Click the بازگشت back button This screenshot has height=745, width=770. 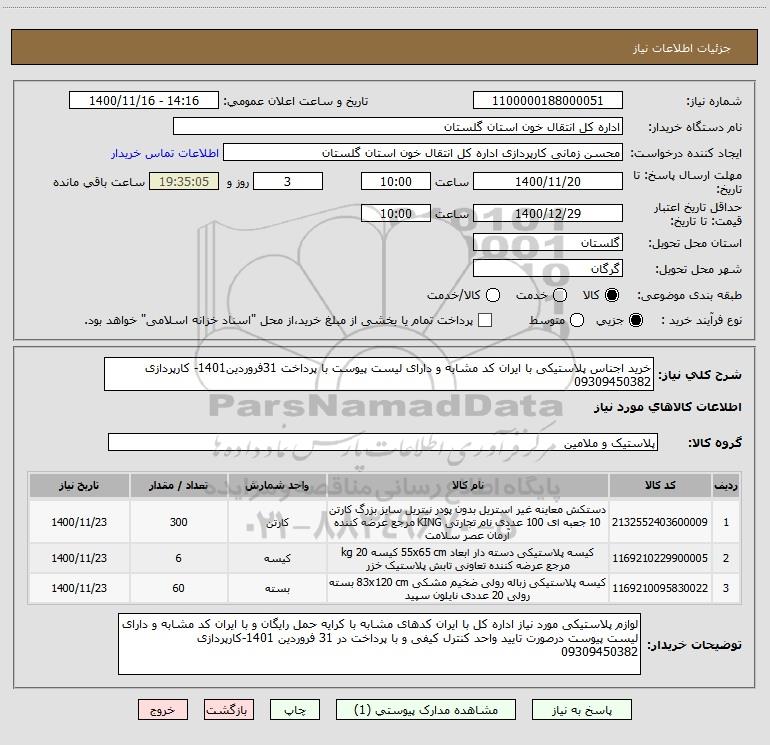(229, 710)
